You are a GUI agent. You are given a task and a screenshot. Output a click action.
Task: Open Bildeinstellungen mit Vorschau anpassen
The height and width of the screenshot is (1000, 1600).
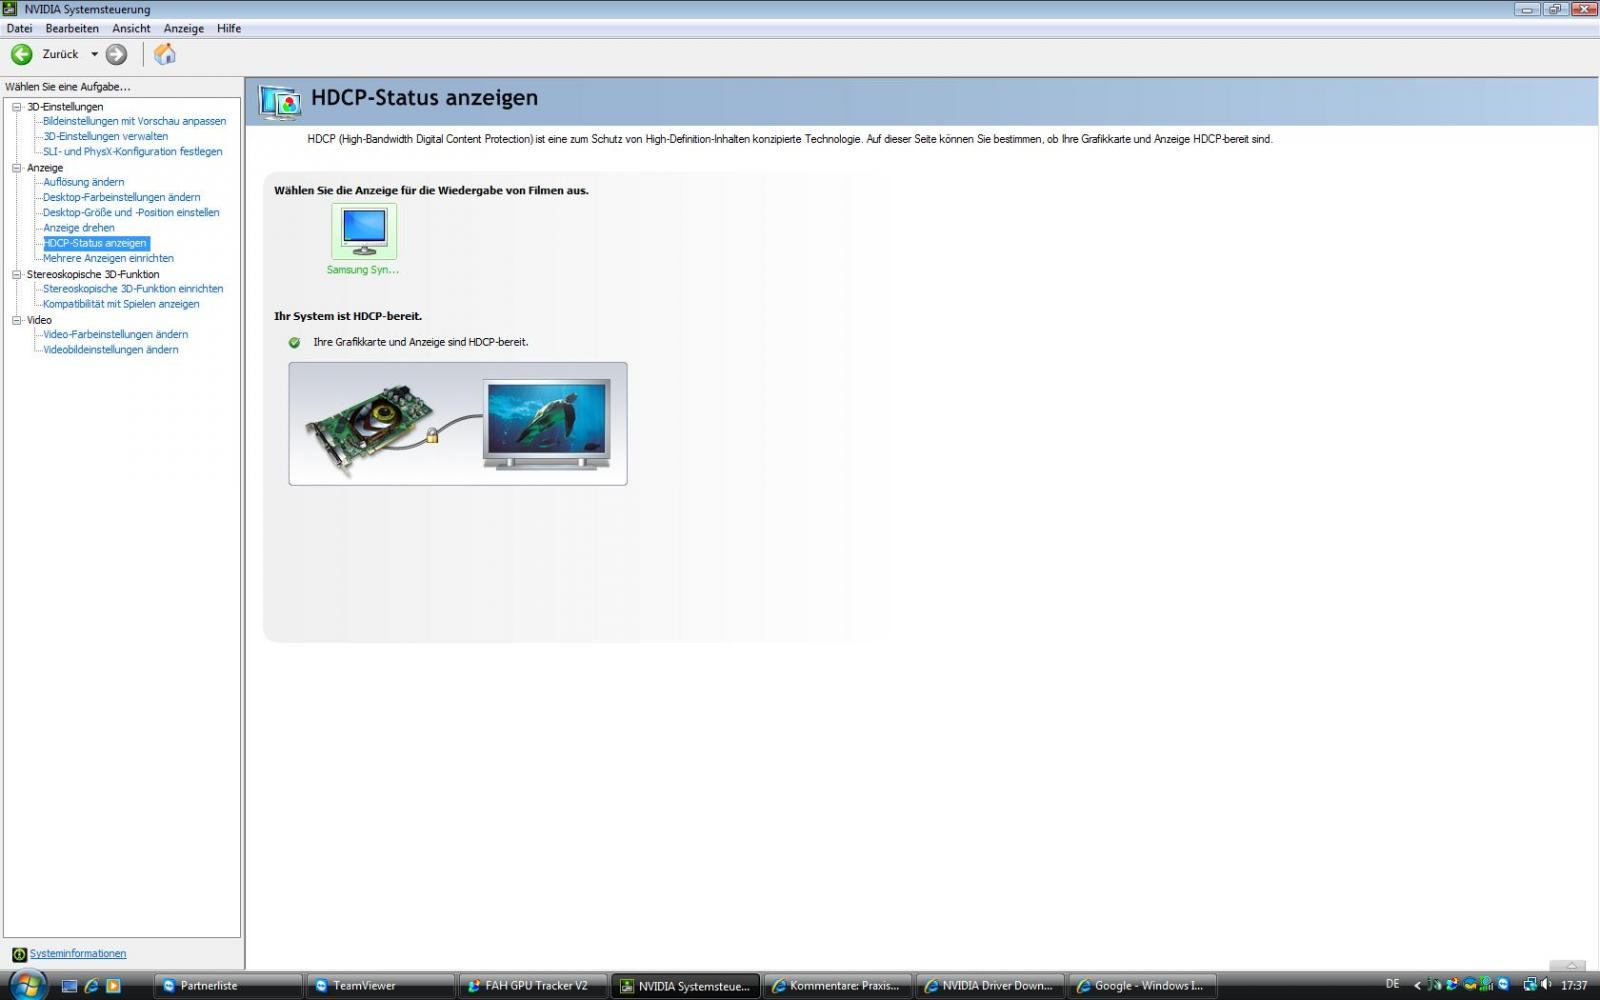(134, 121)
